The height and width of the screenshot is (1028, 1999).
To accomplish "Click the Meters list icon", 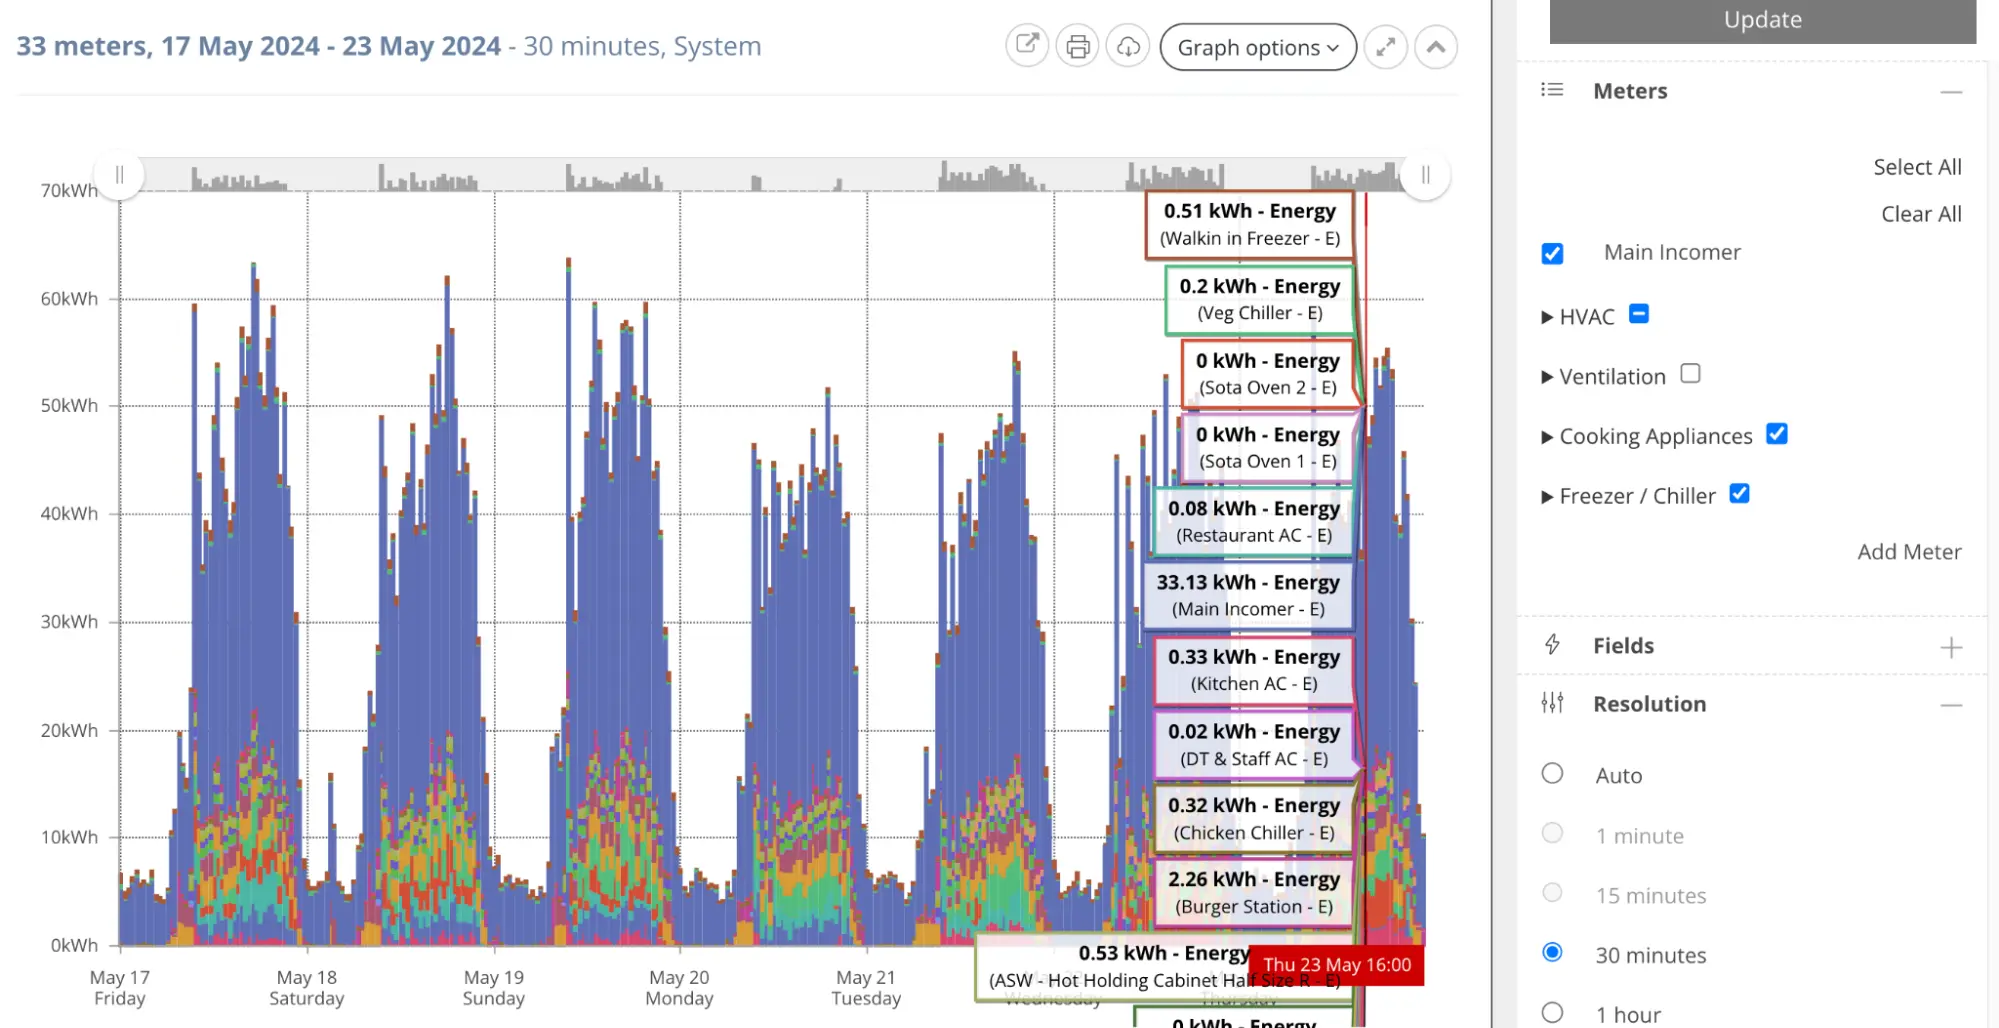I will (1552, 90).
